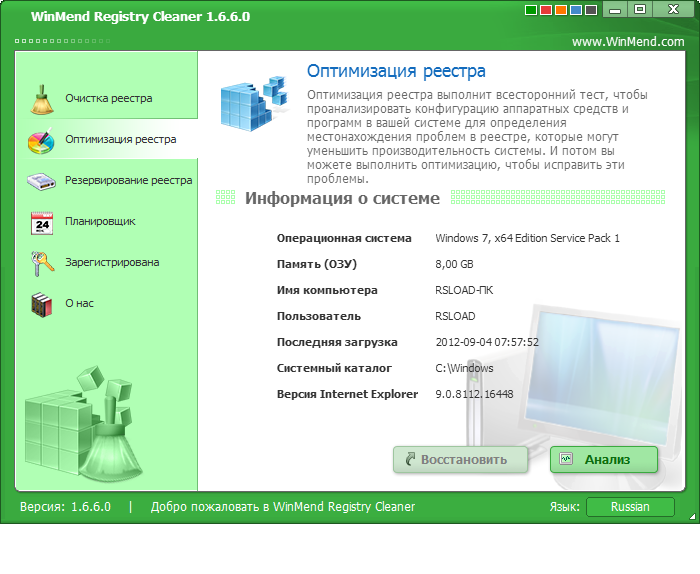Choose the red color theme swatch
Image resolution: width=700 pixels, height=574 pixels.
tap(546, 10)
